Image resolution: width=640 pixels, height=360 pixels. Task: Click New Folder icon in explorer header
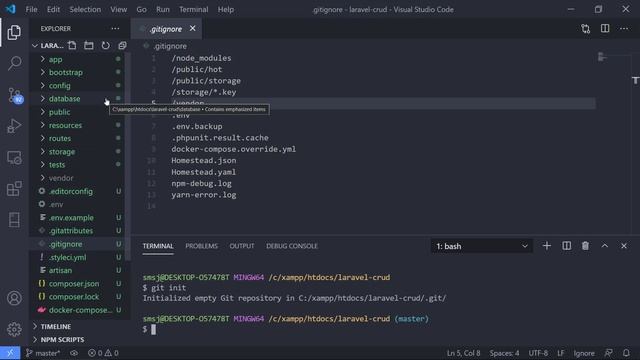89,45
